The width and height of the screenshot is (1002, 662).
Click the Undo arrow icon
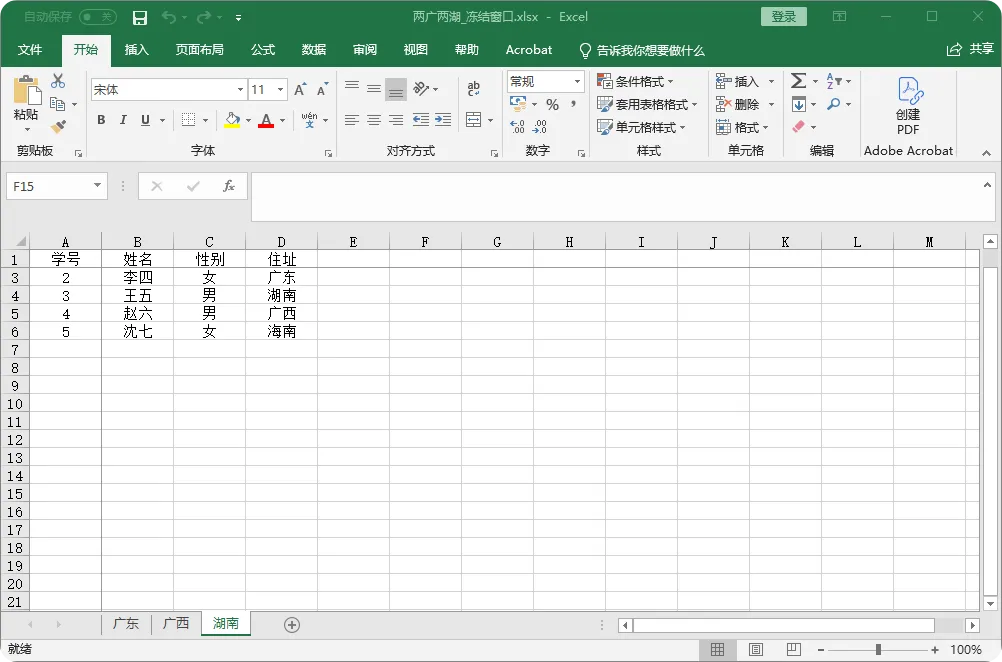pyautogui.click(x=169, y=17)
